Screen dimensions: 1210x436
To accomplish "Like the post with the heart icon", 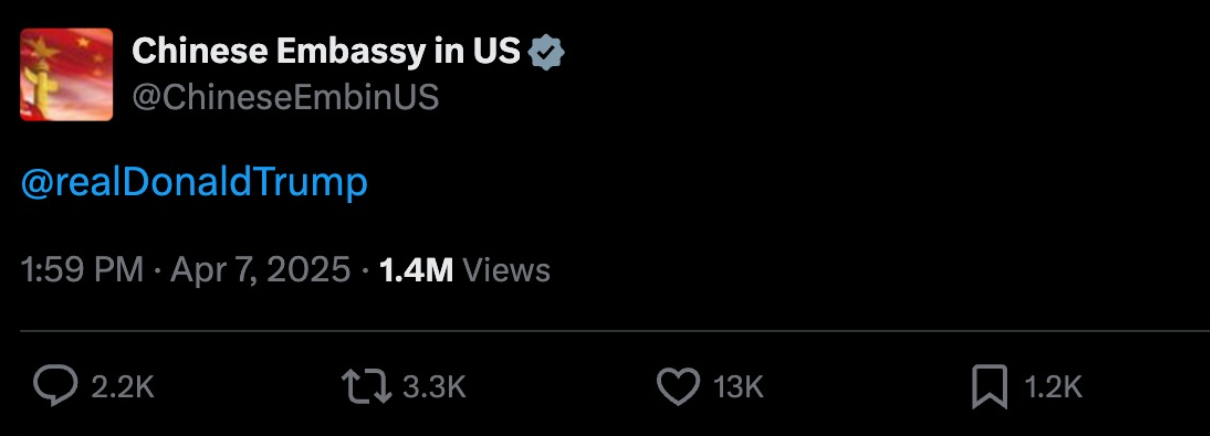I will click(x=678, y=387).
